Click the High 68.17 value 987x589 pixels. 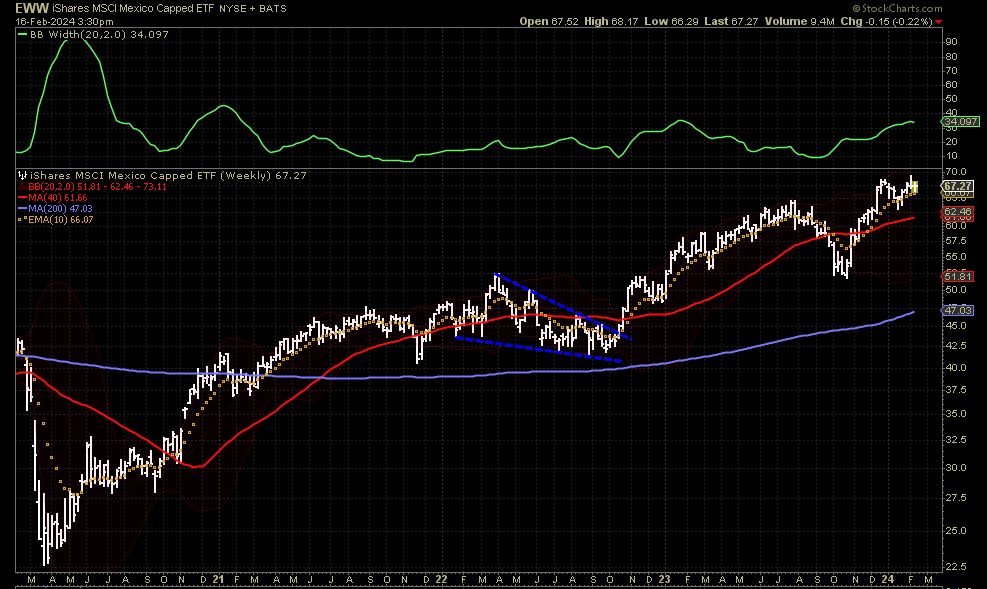pos(611,21)
